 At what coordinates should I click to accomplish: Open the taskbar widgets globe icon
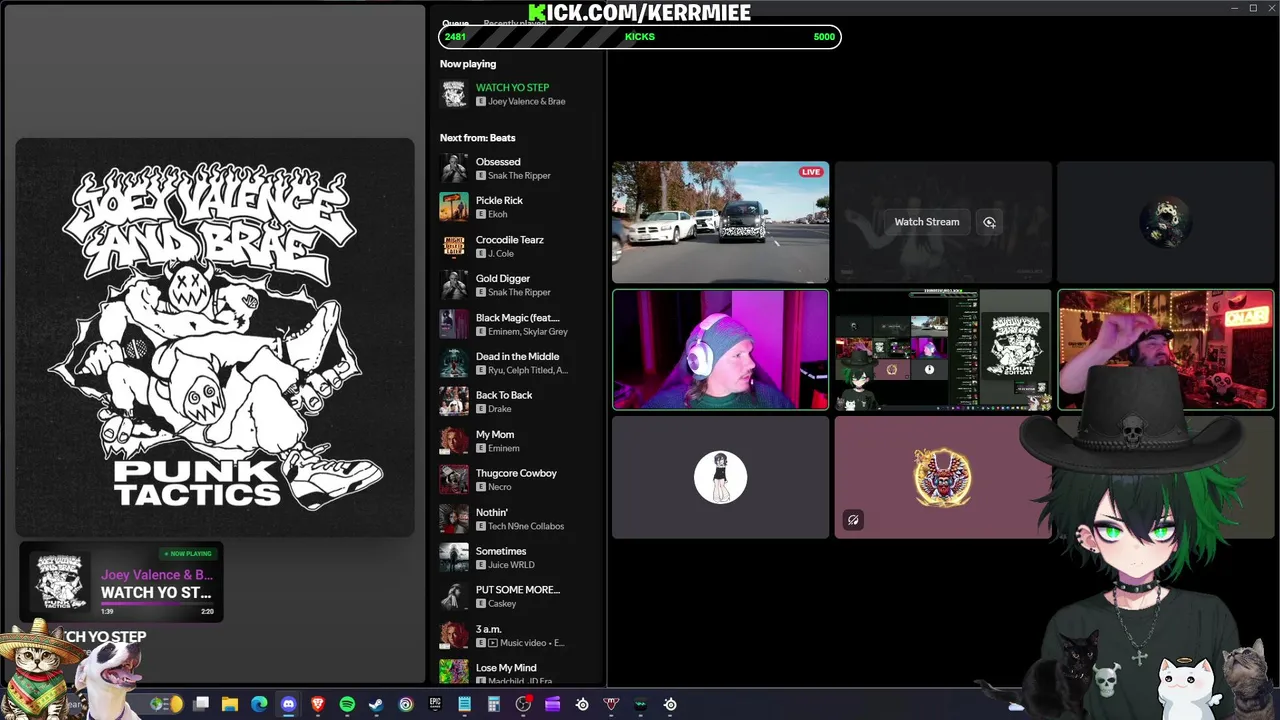pyautogui.click(x=165, y=704)
